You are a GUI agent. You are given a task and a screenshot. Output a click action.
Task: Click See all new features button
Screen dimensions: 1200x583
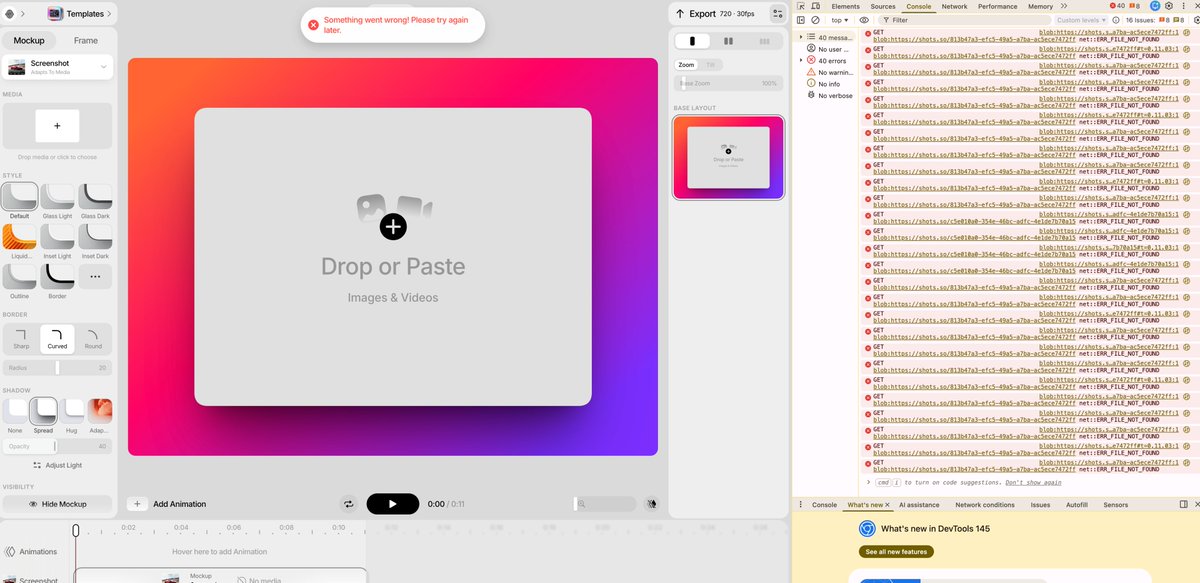click(x=897, y=552)
